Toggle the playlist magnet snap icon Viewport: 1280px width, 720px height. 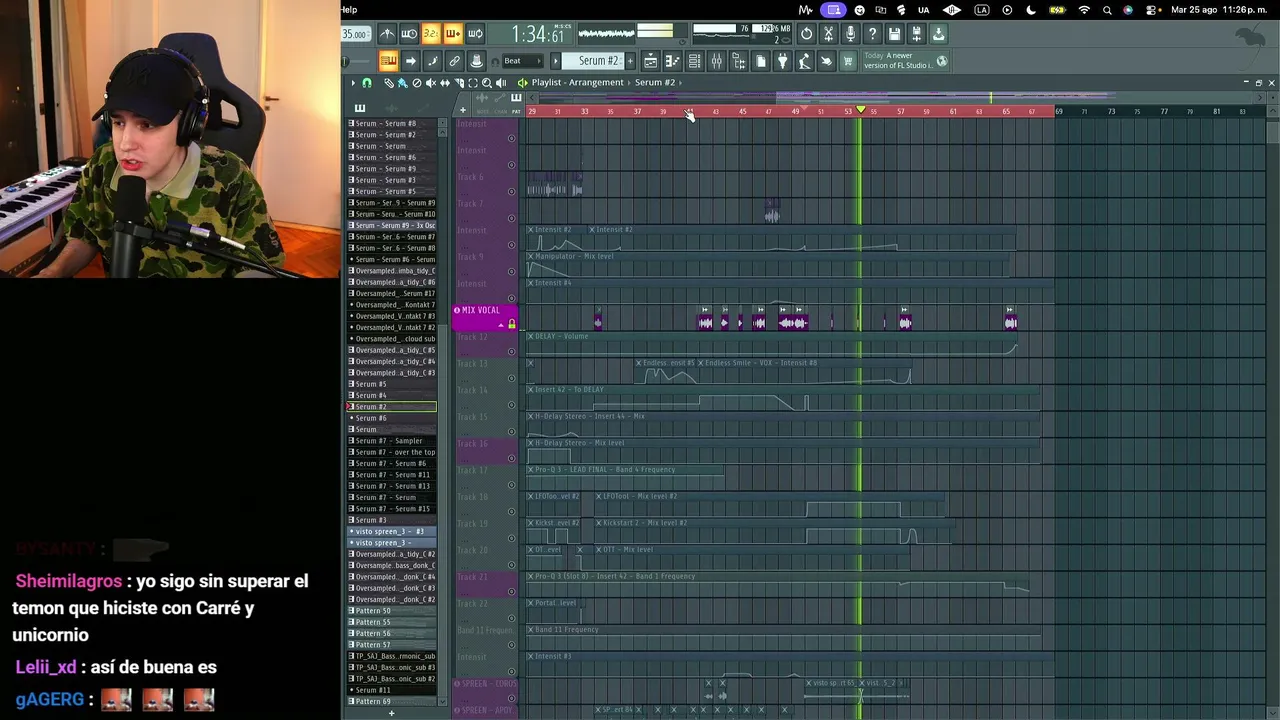(367, 83)
